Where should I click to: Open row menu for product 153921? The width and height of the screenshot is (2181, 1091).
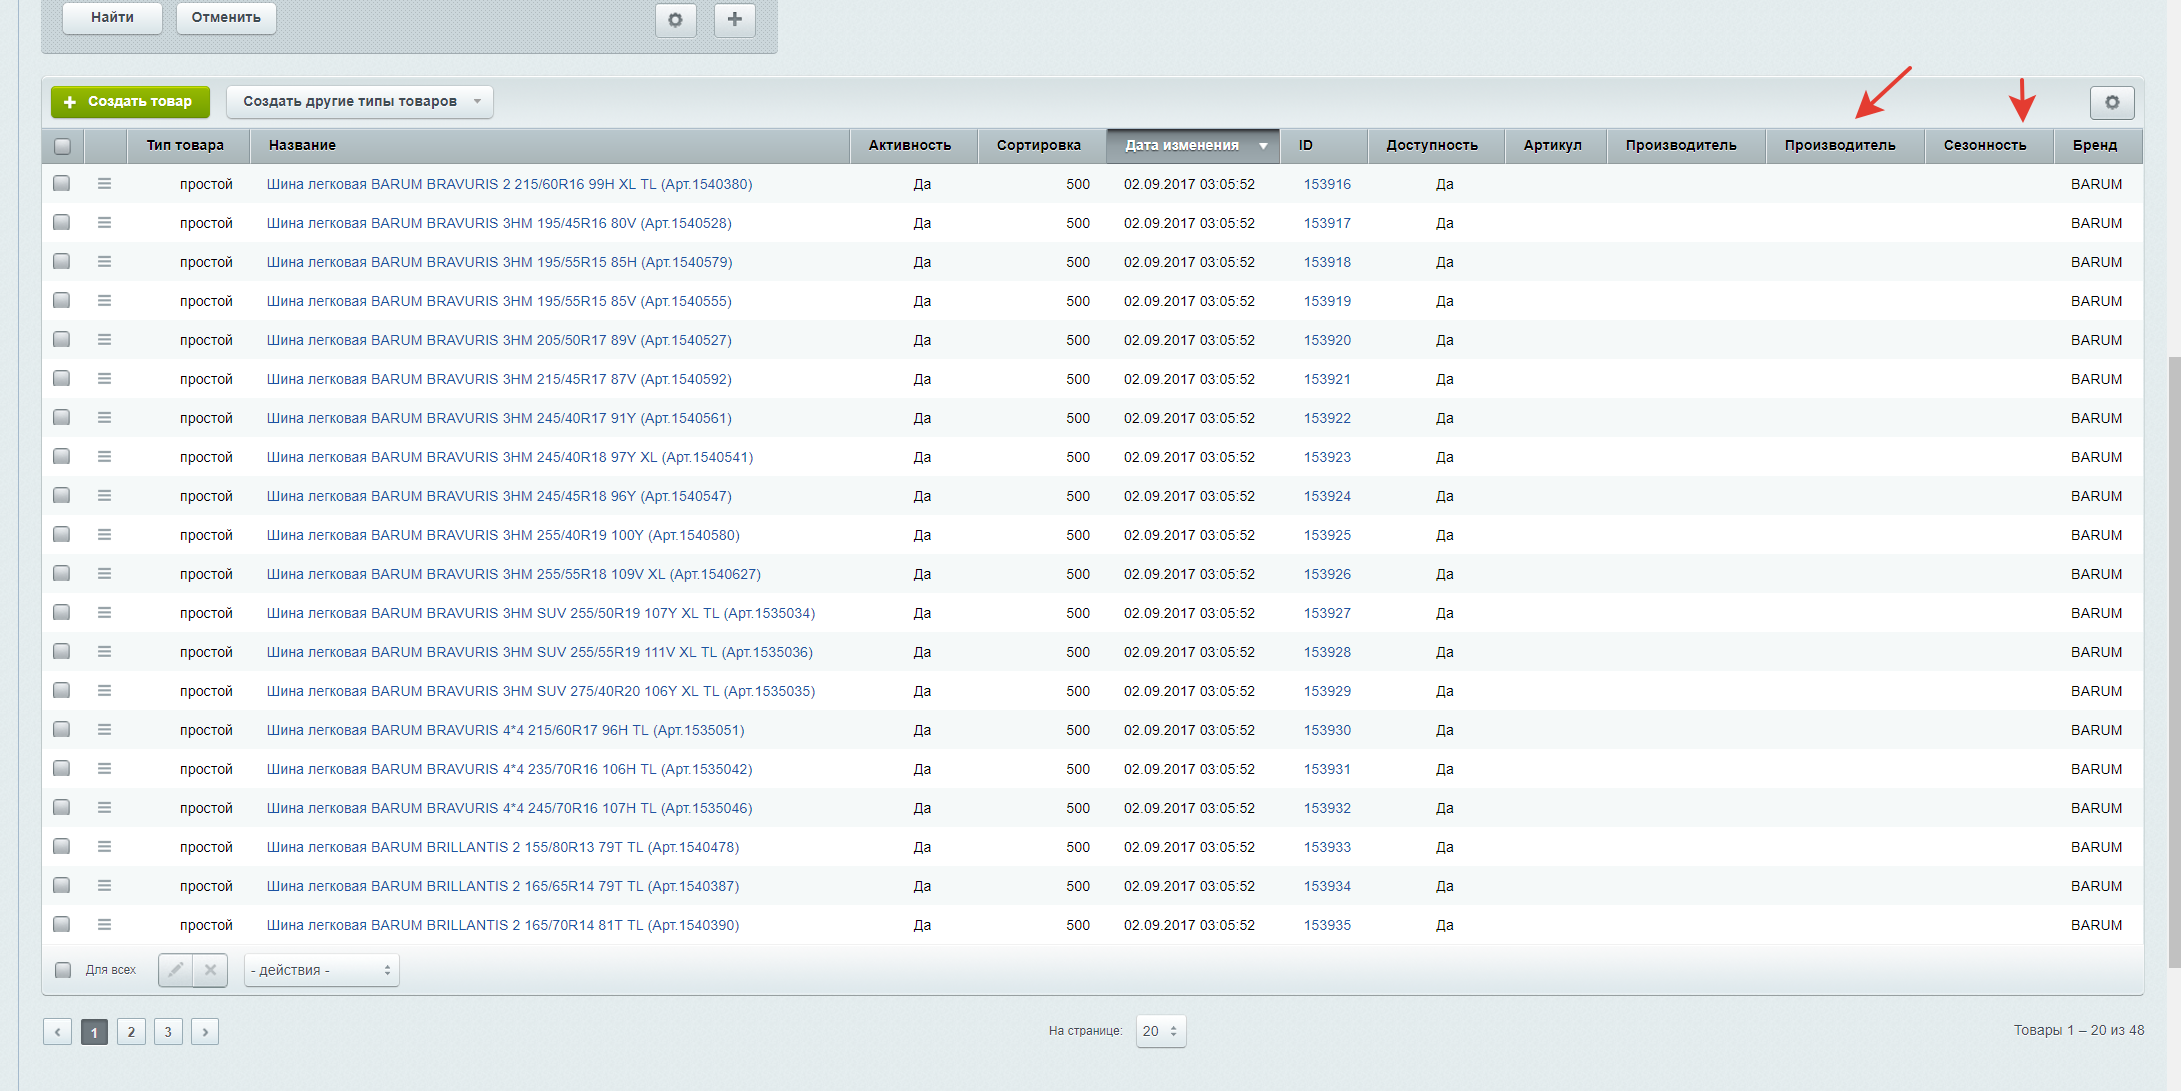tap(104, 379)
